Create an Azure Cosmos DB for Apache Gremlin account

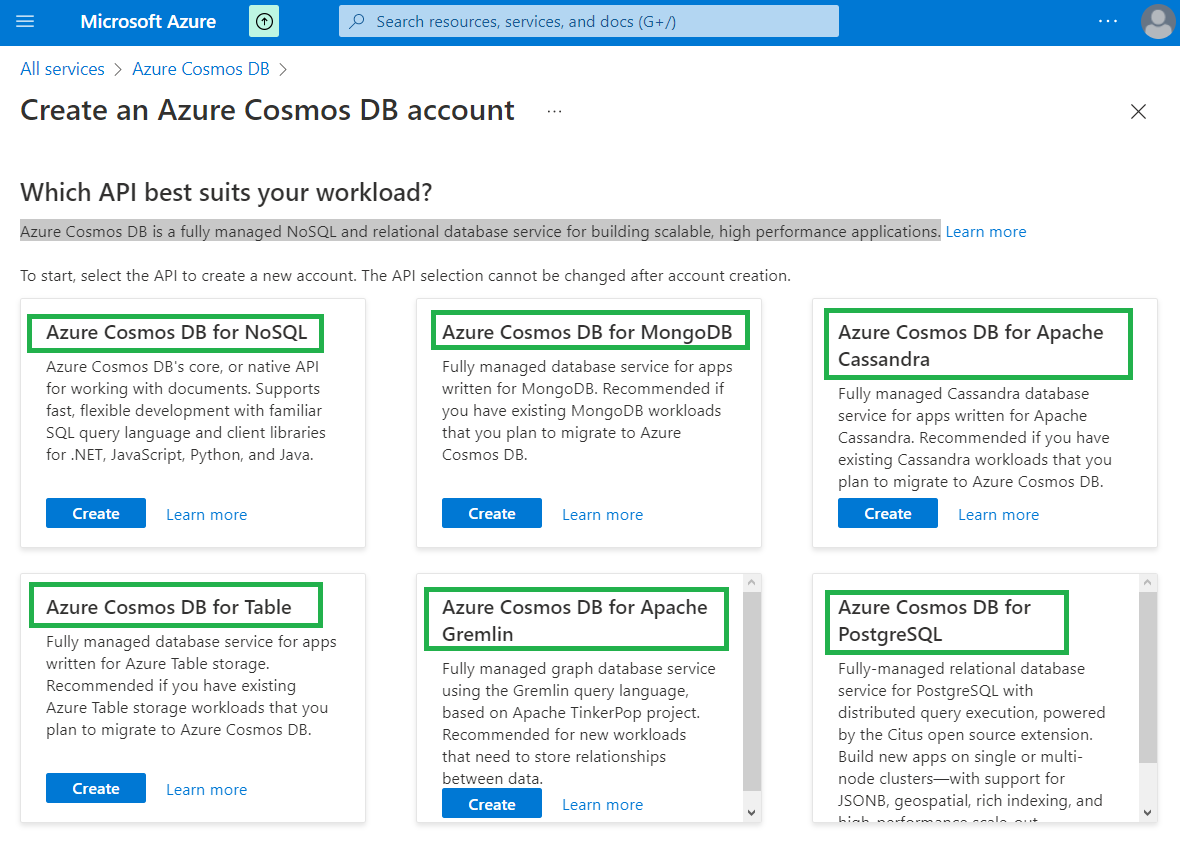[491, 804]
